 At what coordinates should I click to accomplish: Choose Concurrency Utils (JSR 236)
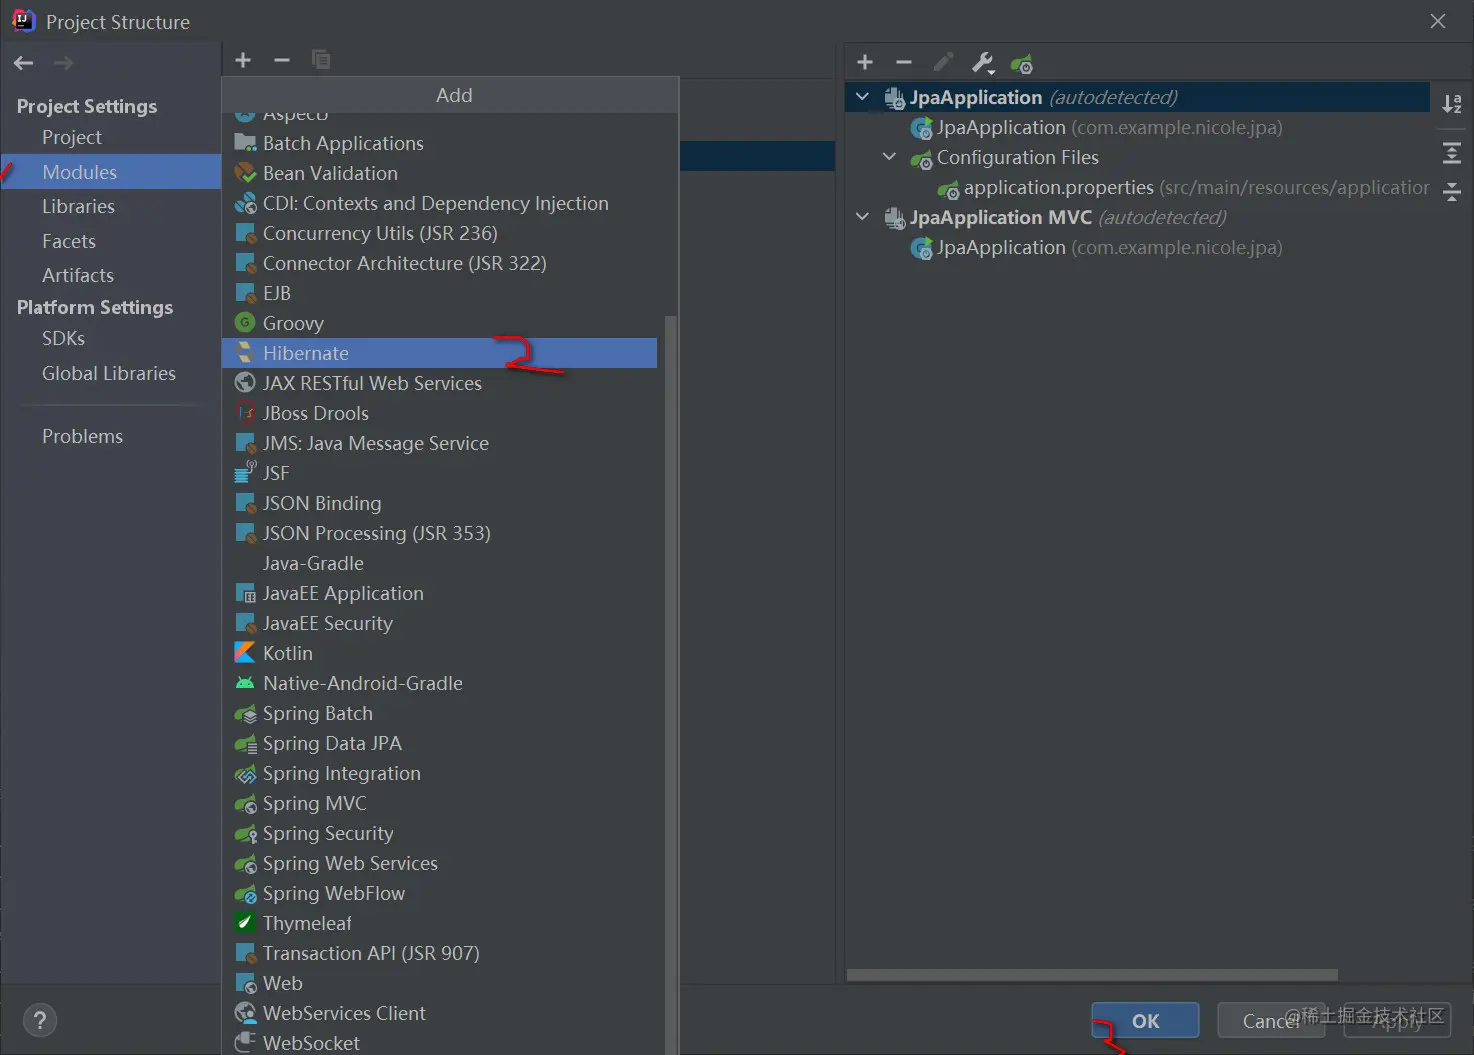click(439, 233)
